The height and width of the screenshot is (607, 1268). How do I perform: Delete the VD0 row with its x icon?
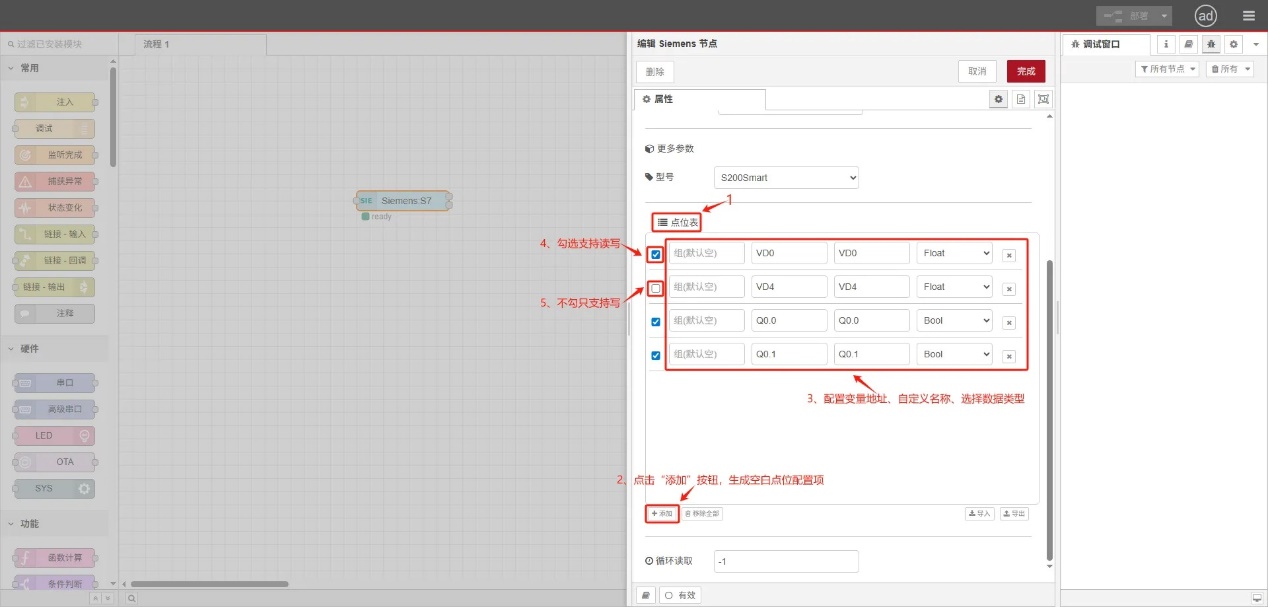(1009, 255)
